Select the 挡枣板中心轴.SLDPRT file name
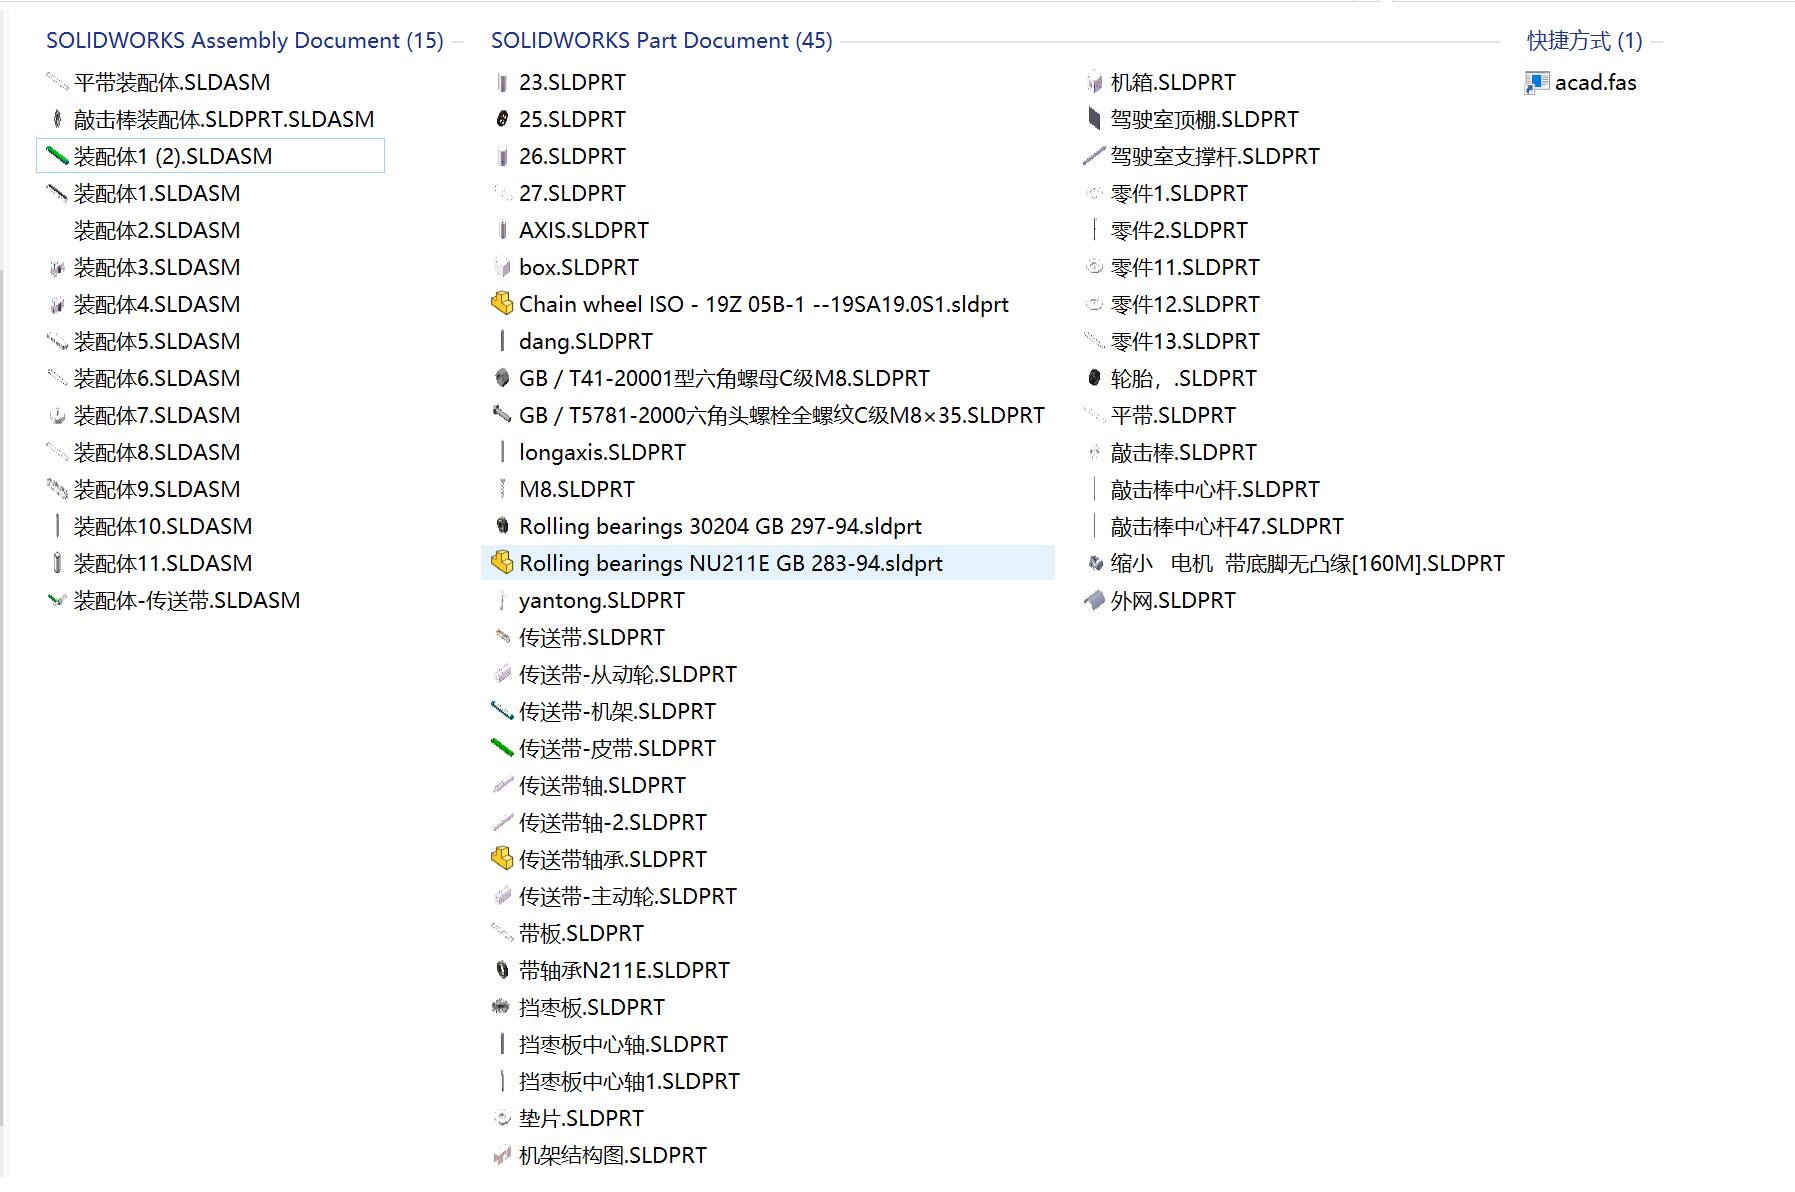 (x=624, y=1044)
